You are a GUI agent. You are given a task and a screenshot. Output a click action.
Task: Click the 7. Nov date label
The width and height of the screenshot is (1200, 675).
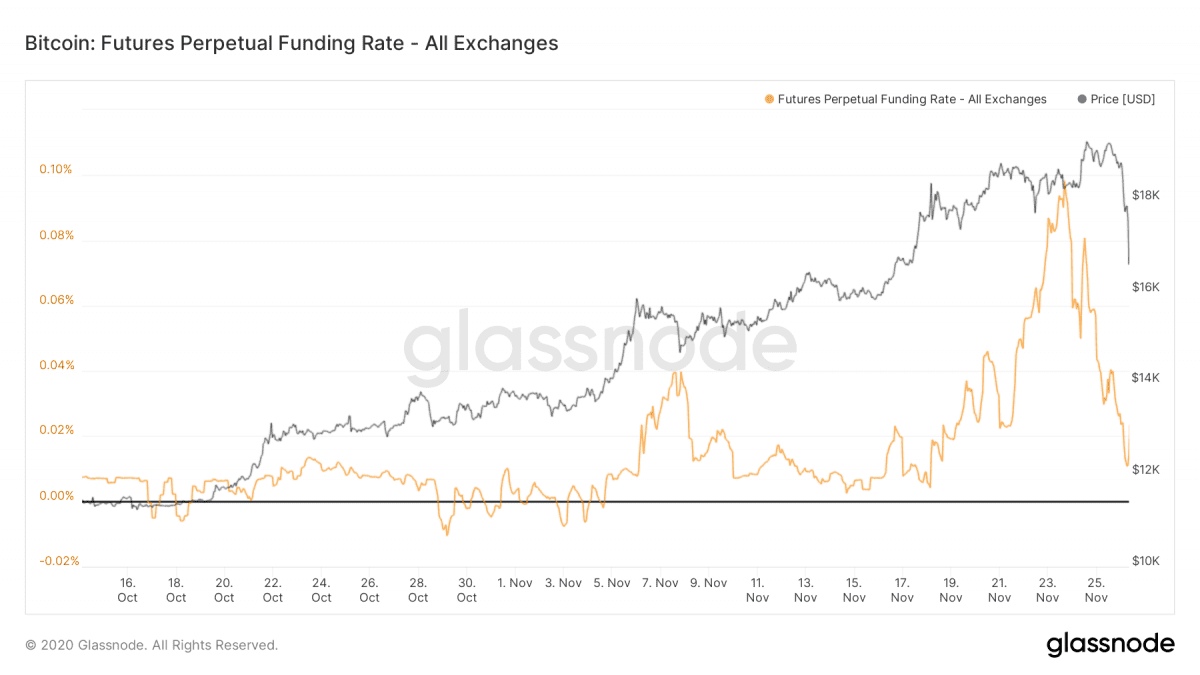tap(660, 582)
